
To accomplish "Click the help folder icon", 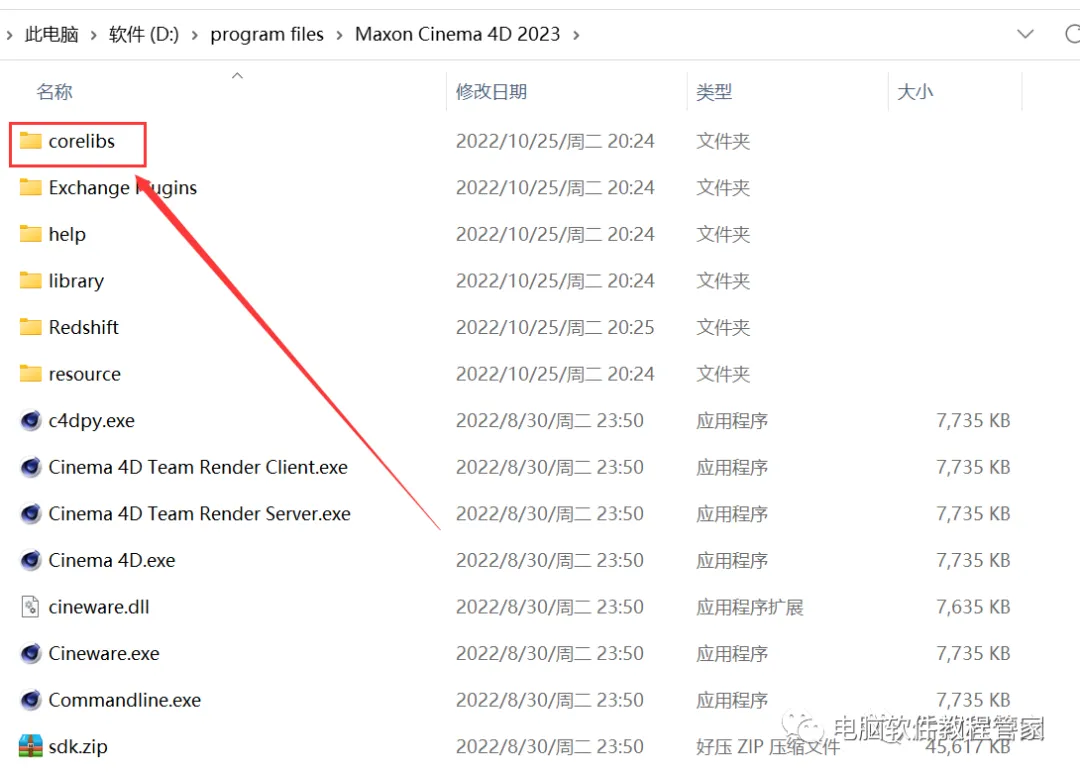I will (30, 234).
